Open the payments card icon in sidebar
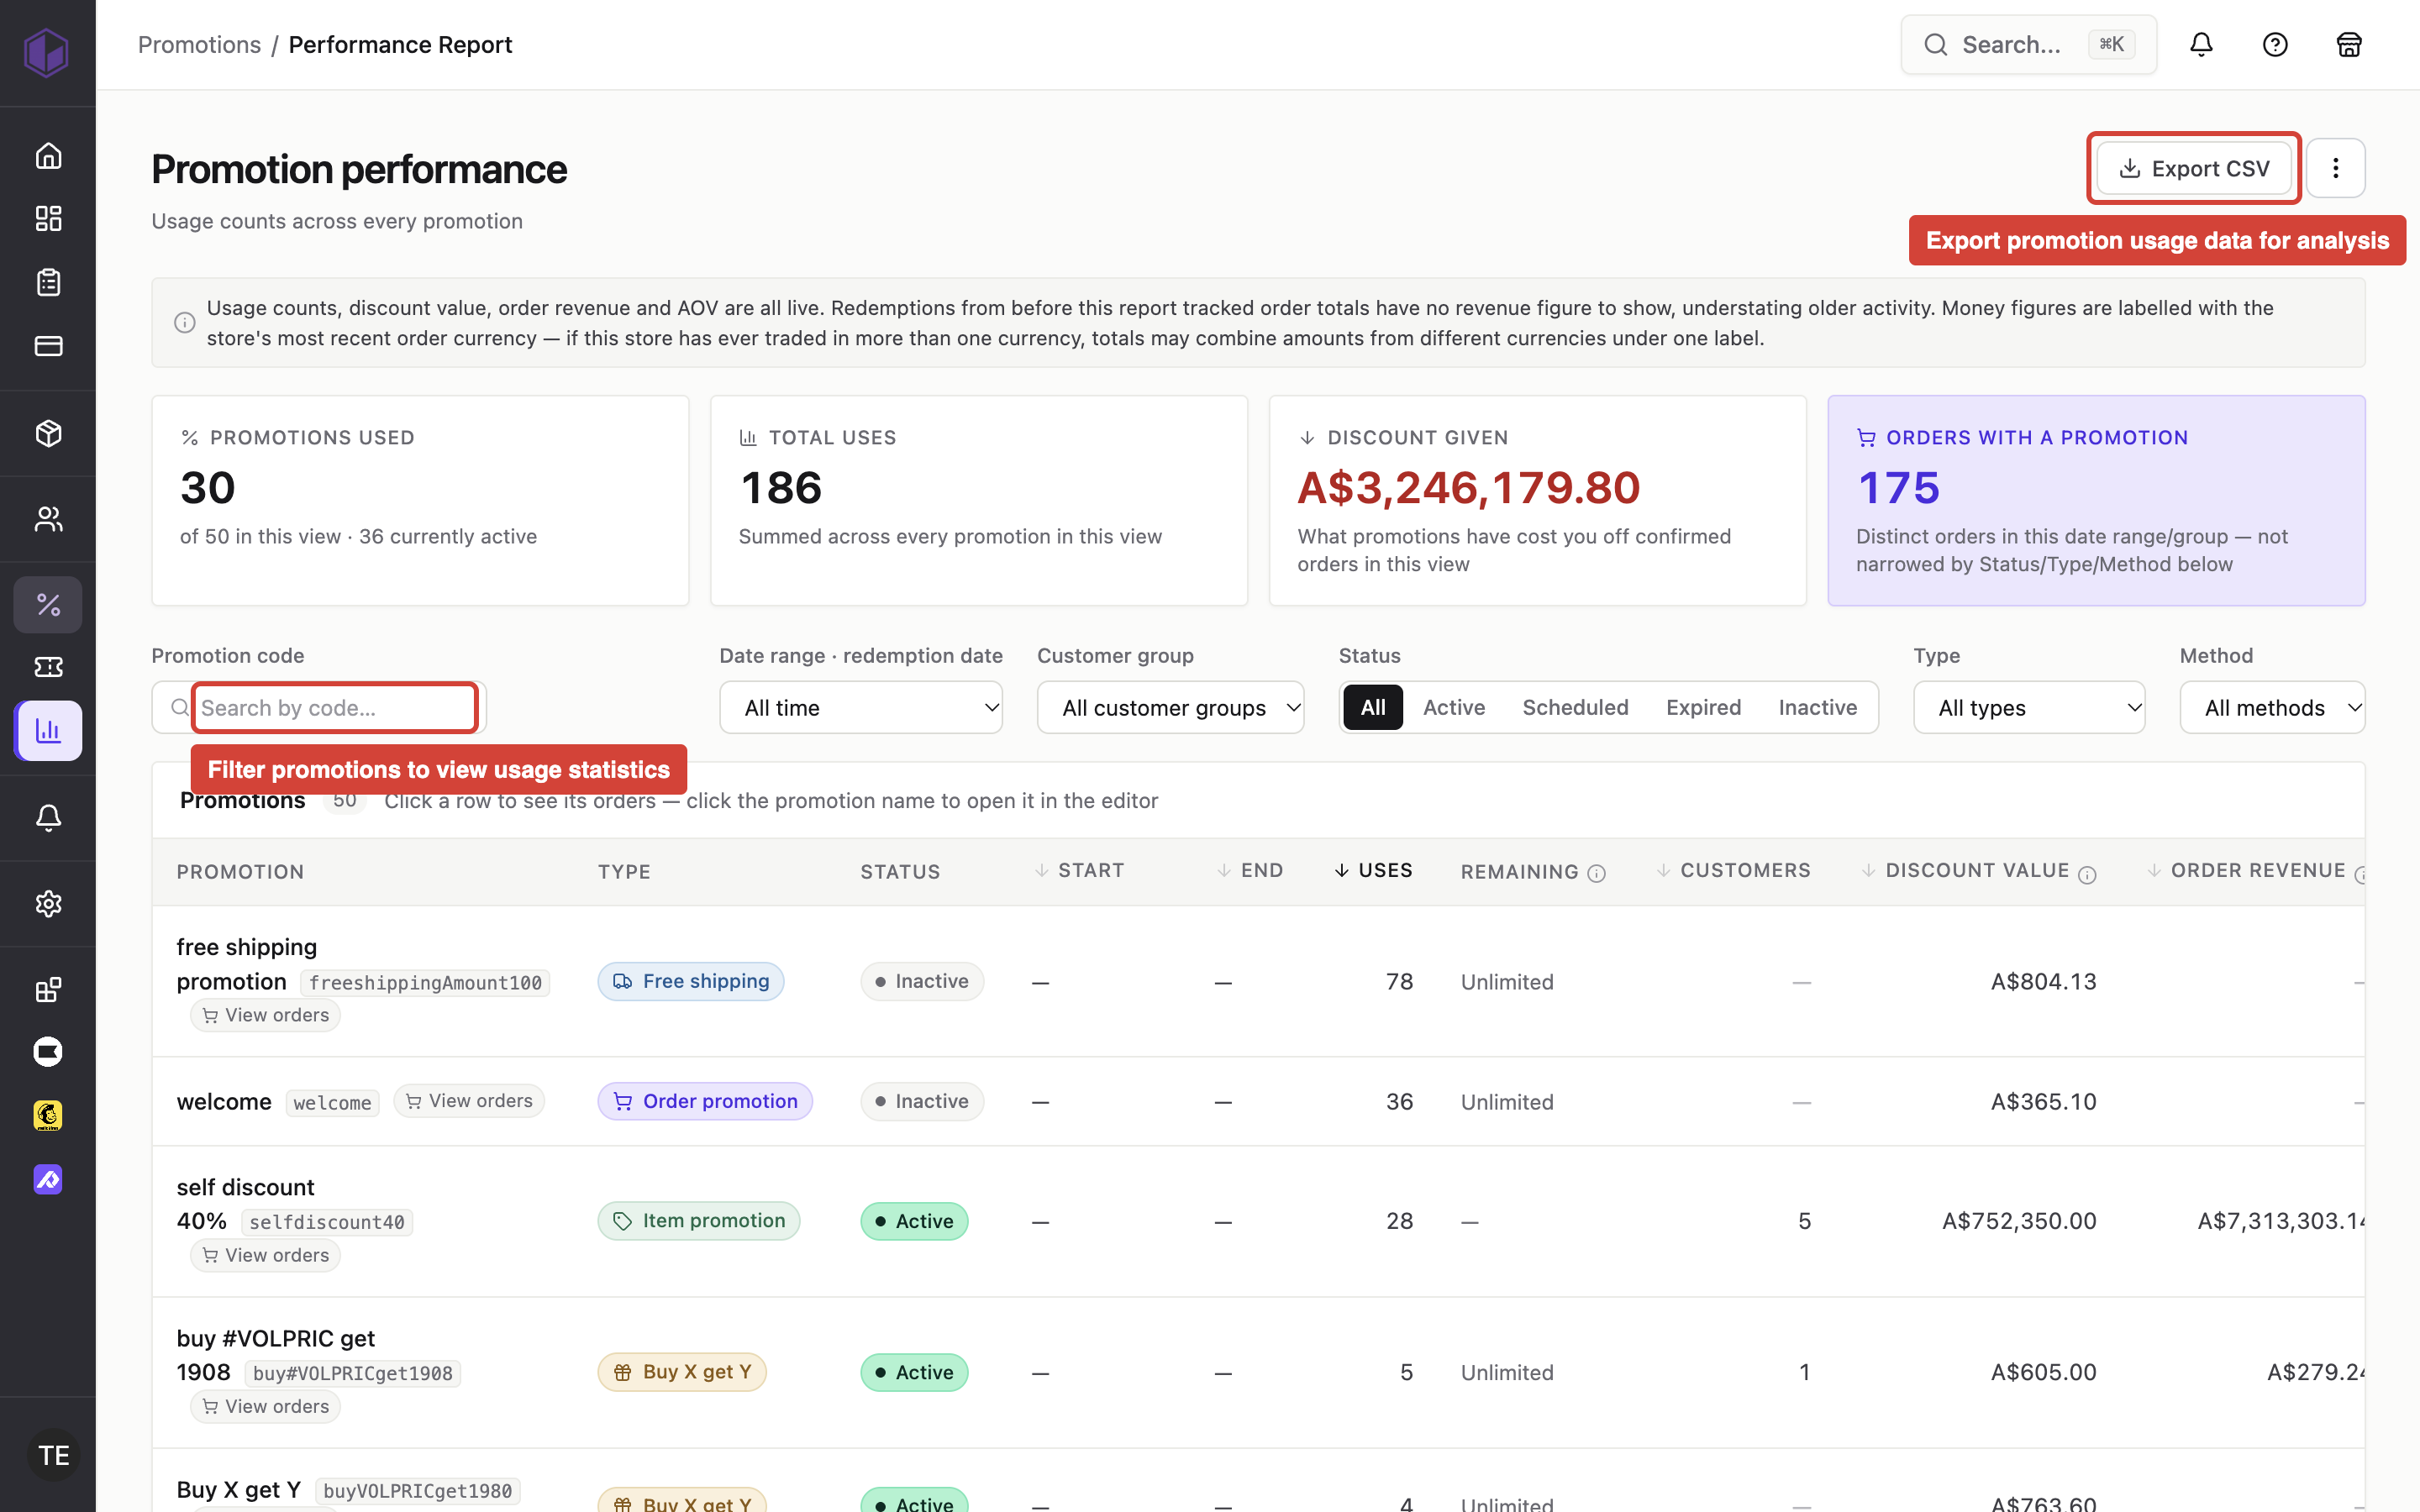Image resolution: width=2420 pixels, height=1512 pixels. [x=48, y=346]
